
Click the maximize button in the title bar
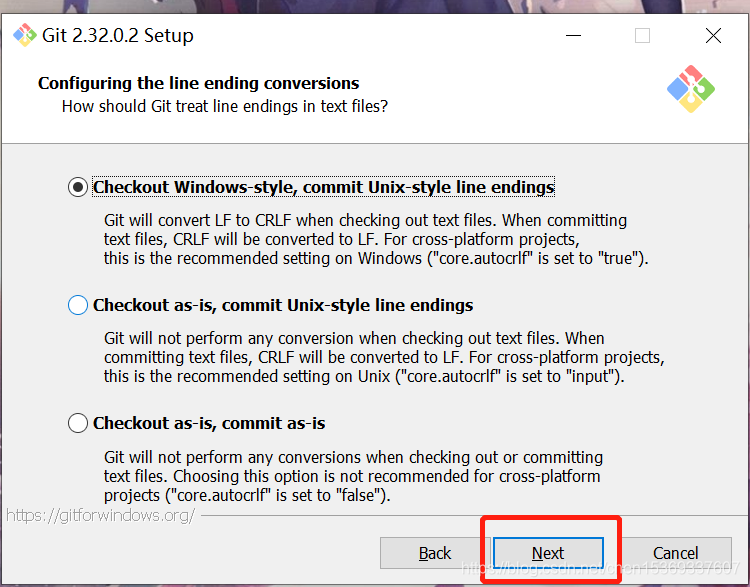pyautogui.click(x=642, y=36)
